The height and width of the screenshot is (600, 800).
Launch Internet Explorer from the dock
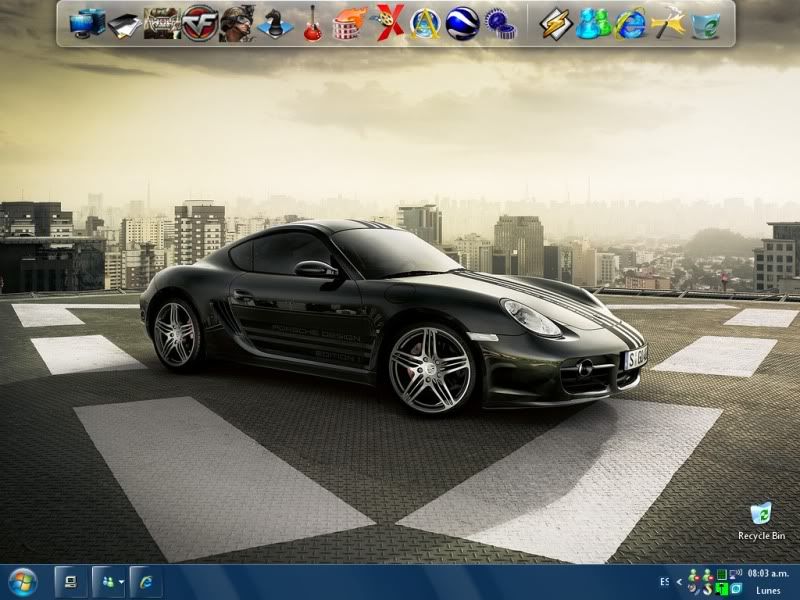pos(631,23)
